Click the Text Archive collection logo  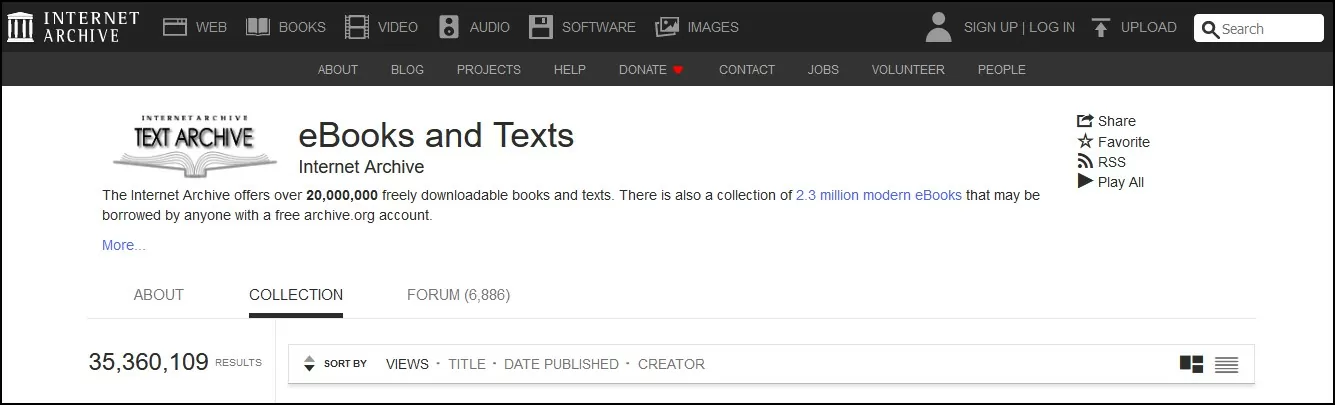pos(194,145)
